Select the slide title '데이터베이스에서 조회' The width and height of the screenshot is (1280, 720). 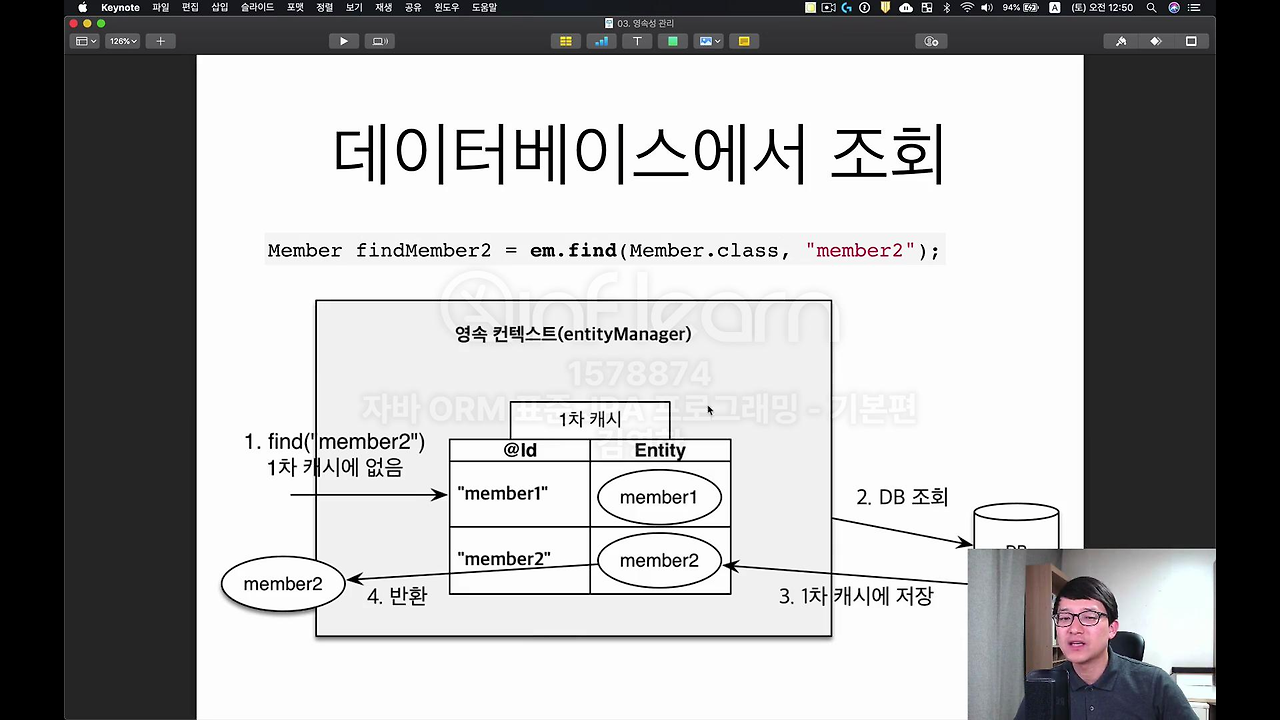pos(639,154)
